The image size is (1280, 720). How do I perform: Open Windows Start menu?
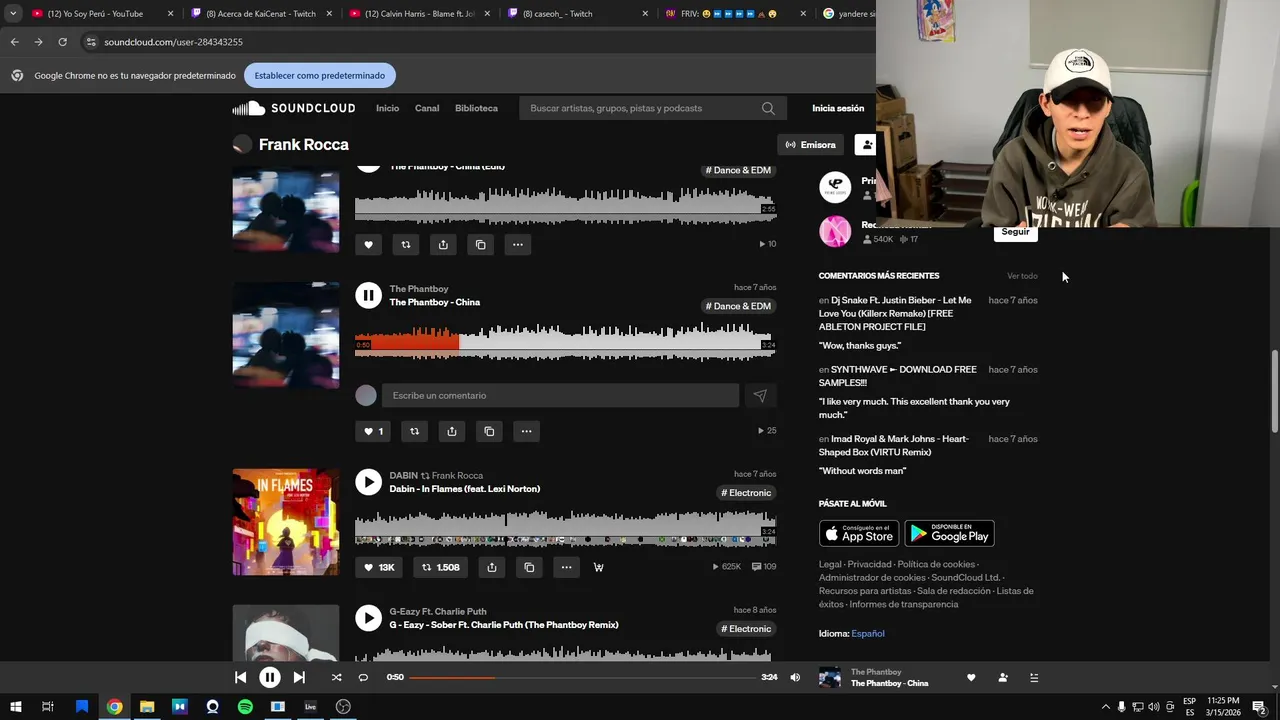tap(16, 707)
